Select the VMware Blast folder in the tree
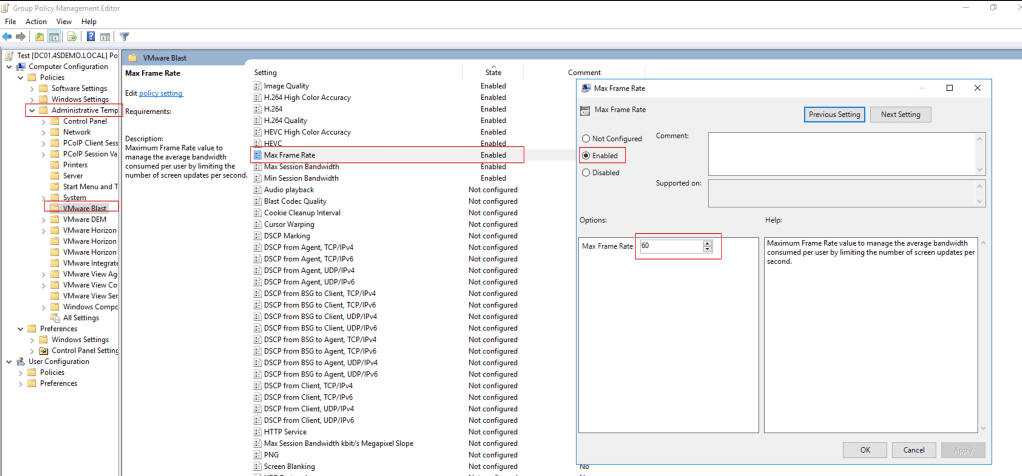1022x476 pixels. (84, 207)
